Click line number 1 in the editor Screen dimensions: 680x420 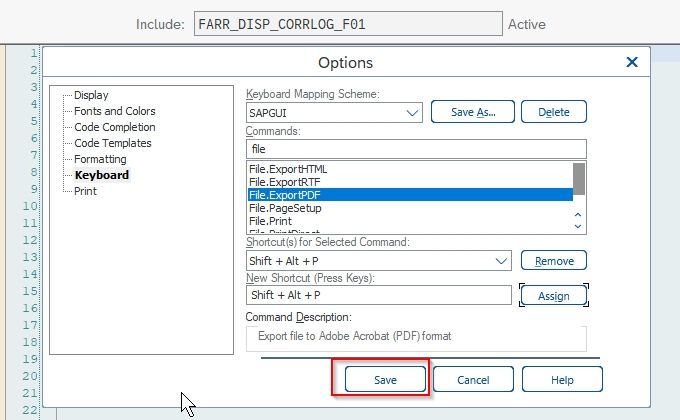[x=34, y=53]
